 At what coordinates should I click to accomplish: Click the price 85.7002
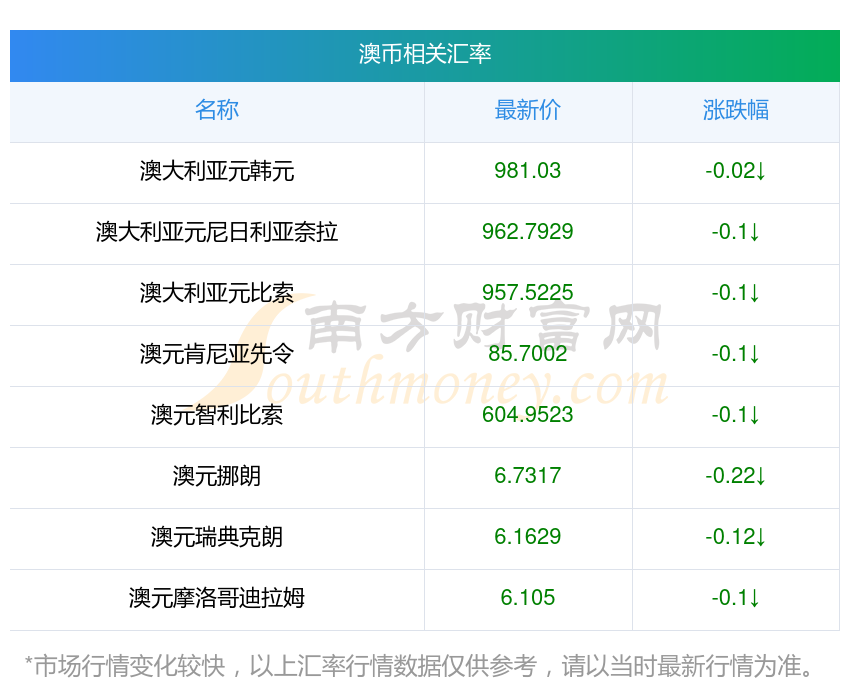tap(527, 354)
